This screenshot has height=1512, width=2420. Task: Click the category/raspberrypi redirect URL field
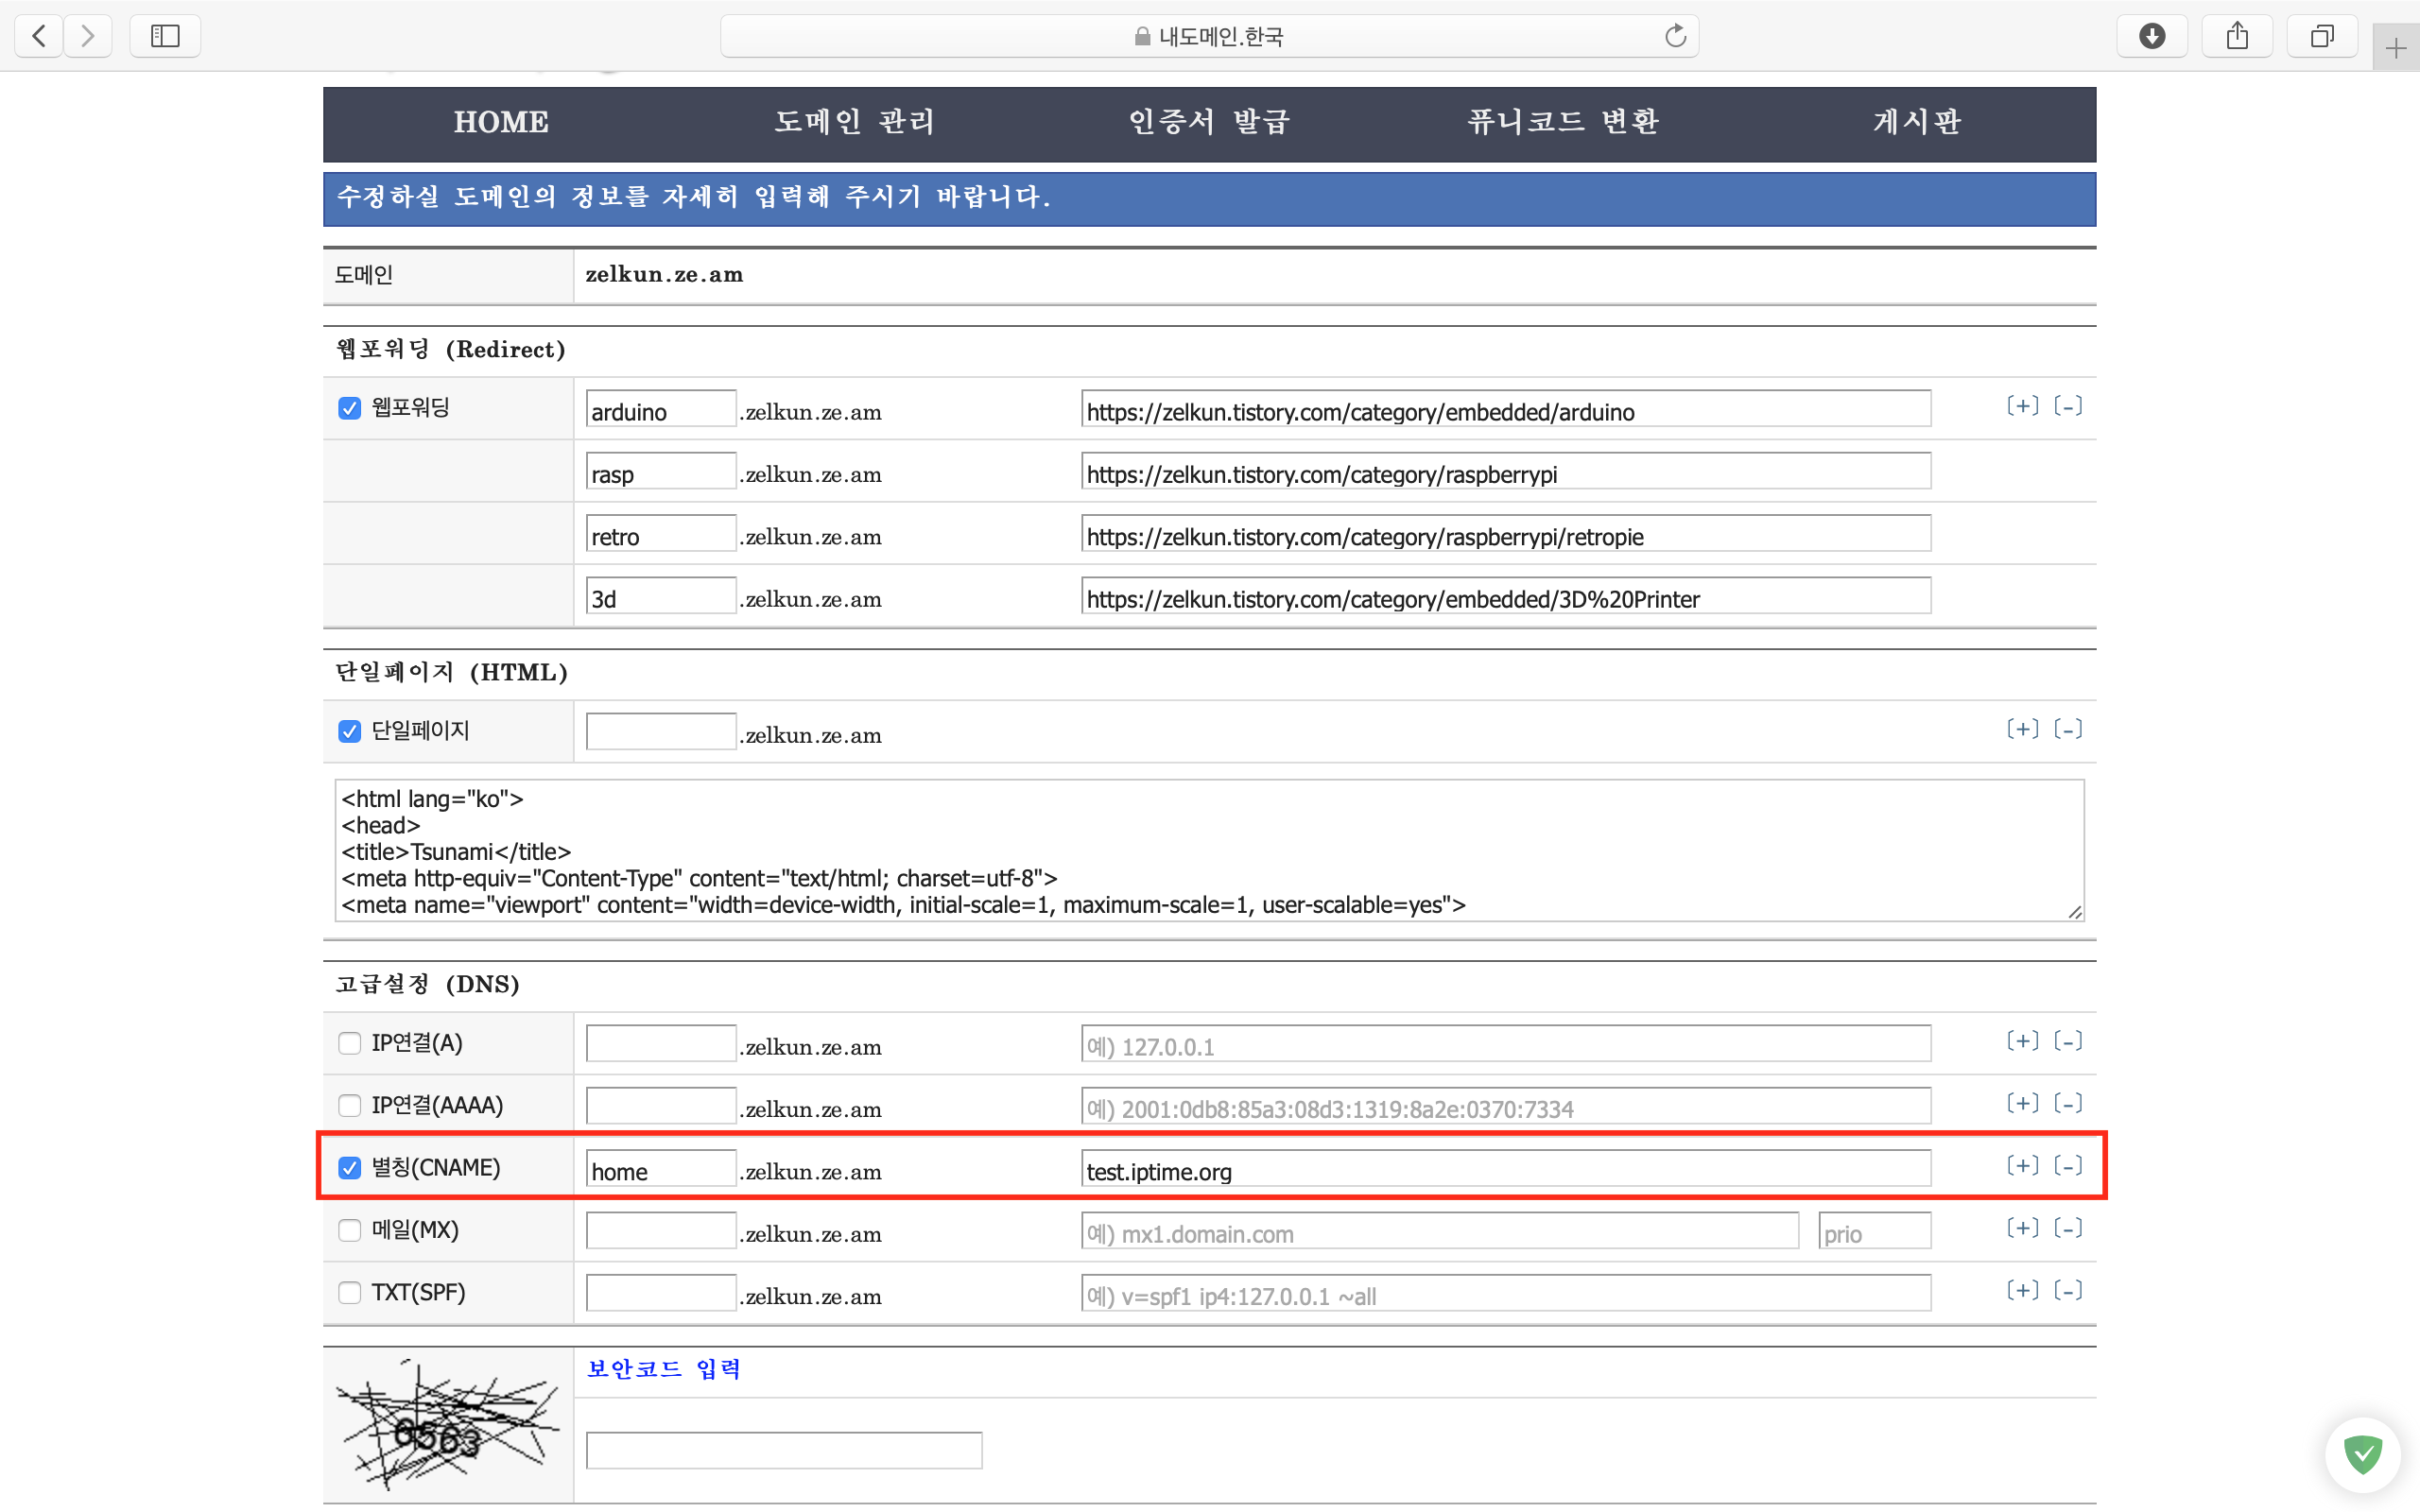pyautogui.click(x=1506, y=471)
